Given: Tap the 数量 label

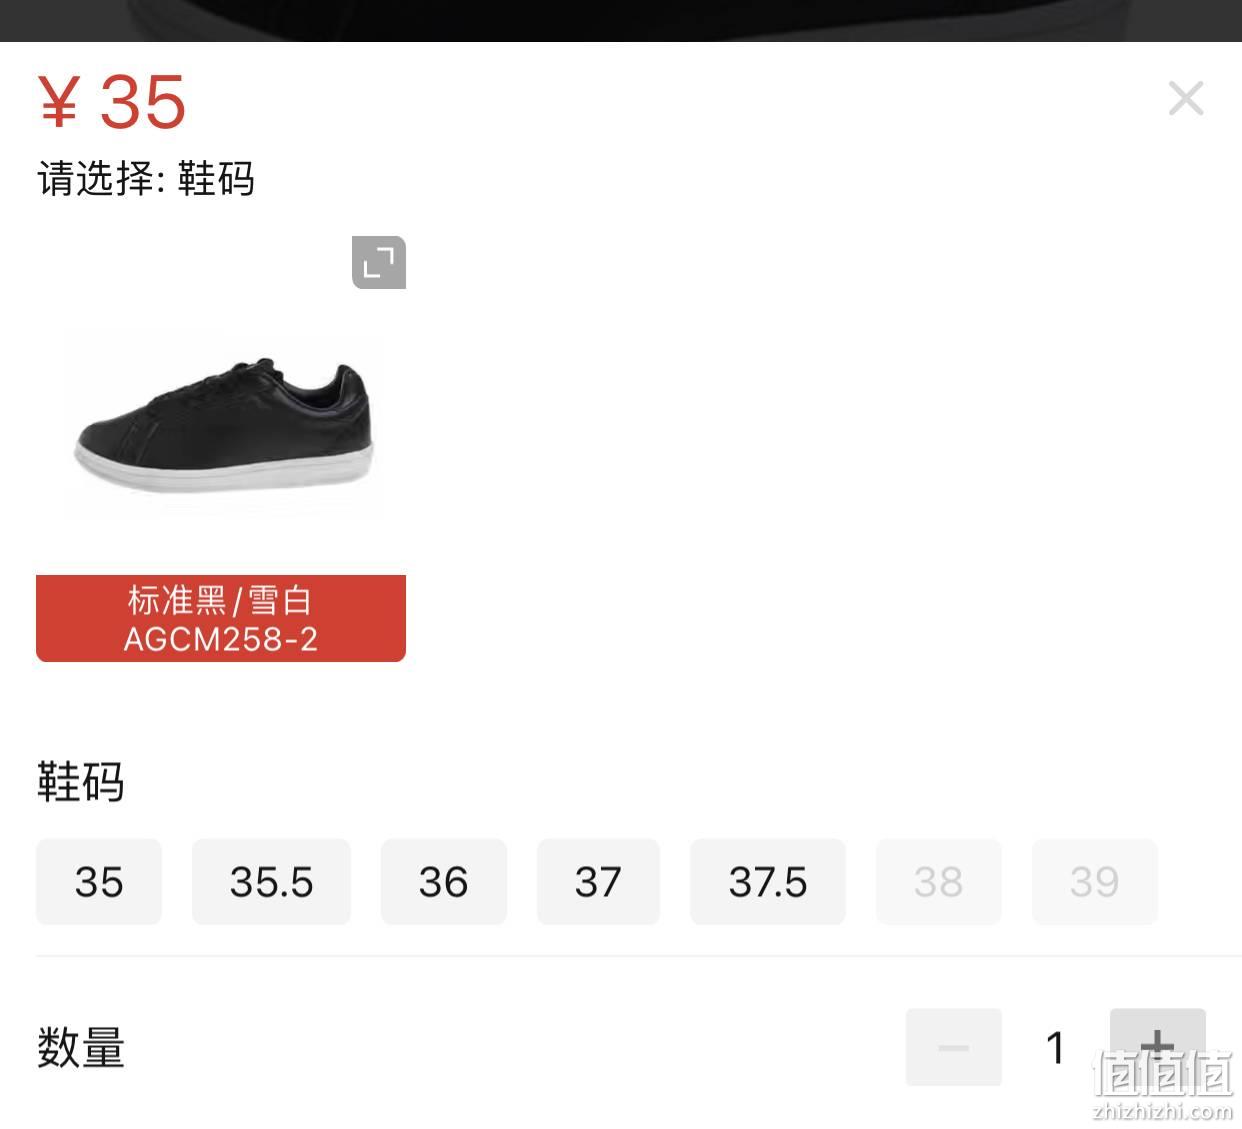Looking at the screenshot, I should coord(81,1048).
